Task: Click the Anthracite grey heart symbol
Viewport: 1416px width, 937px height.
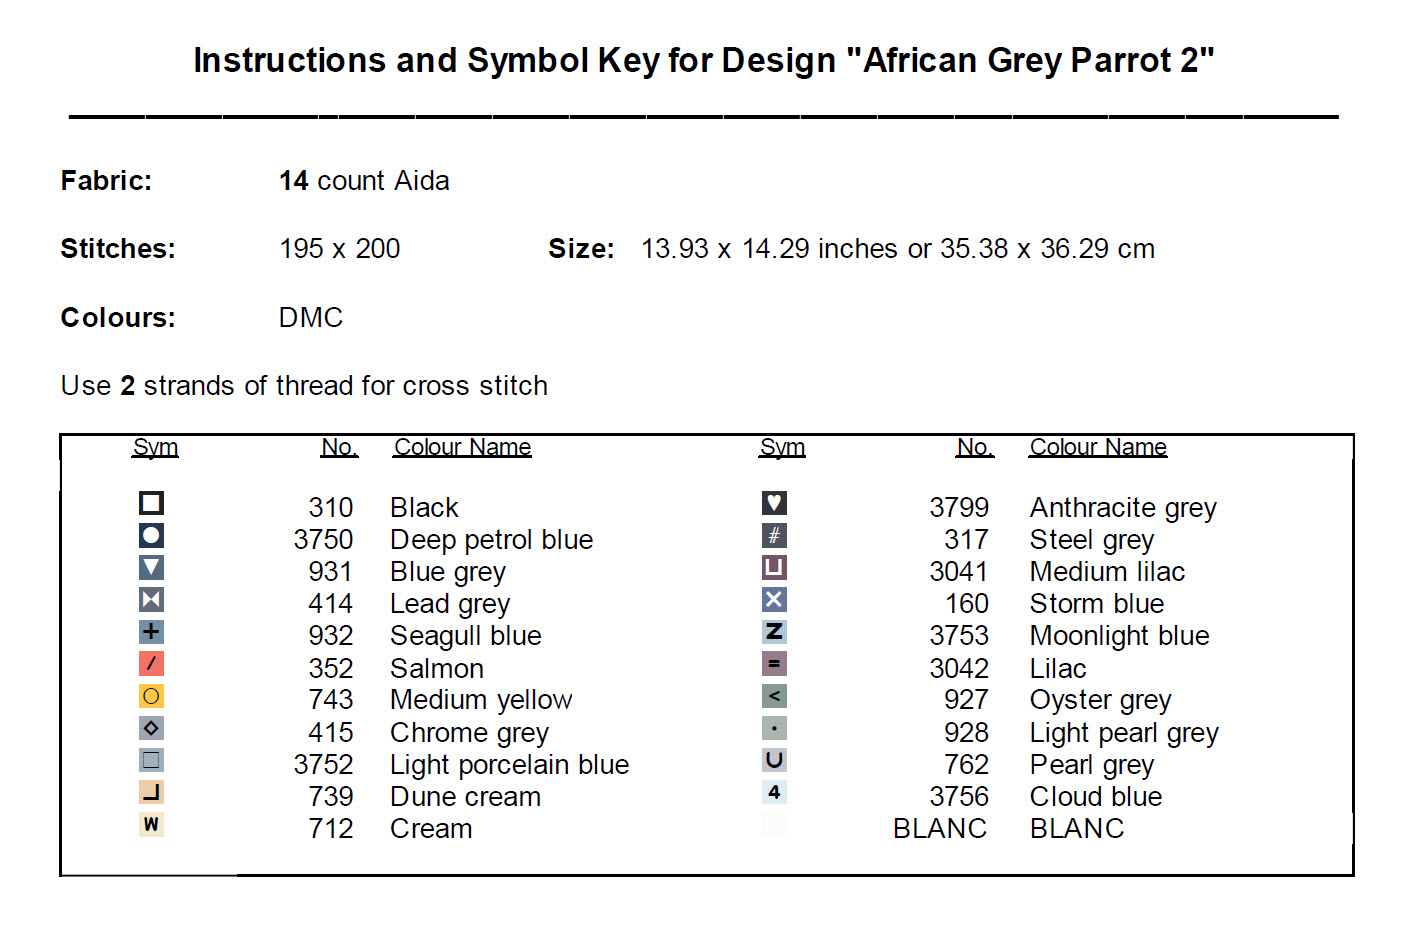Action: (774, 503)
